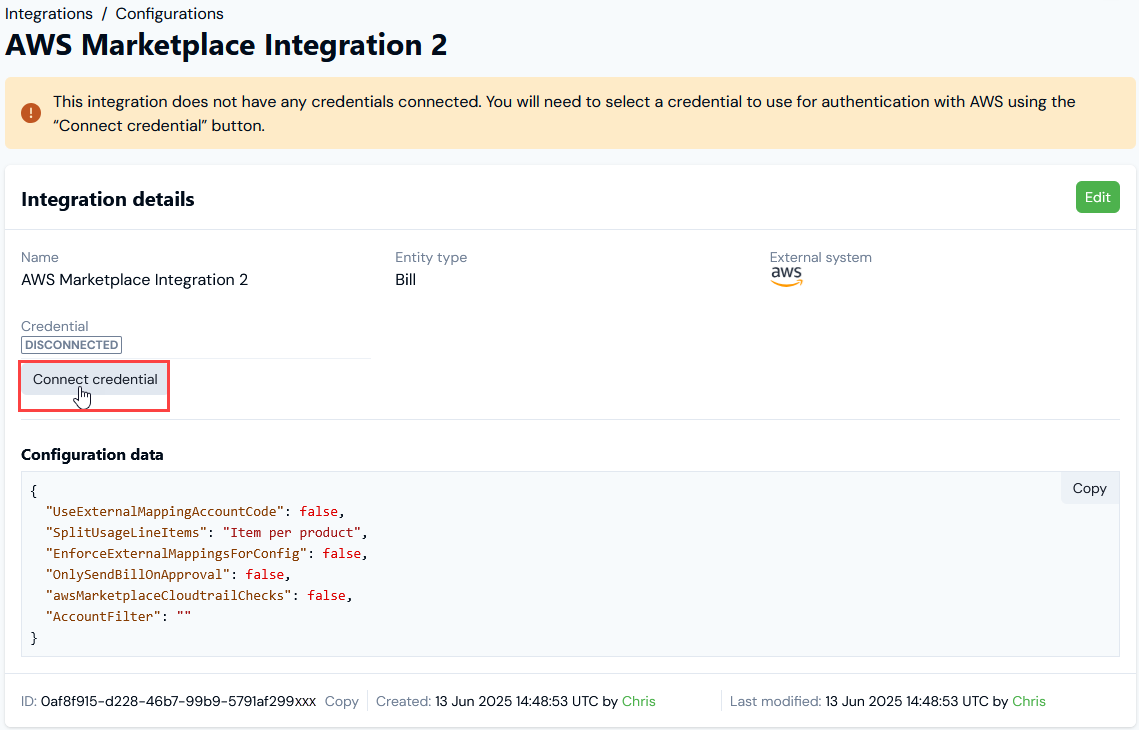Click the Integration details heading

108,199
